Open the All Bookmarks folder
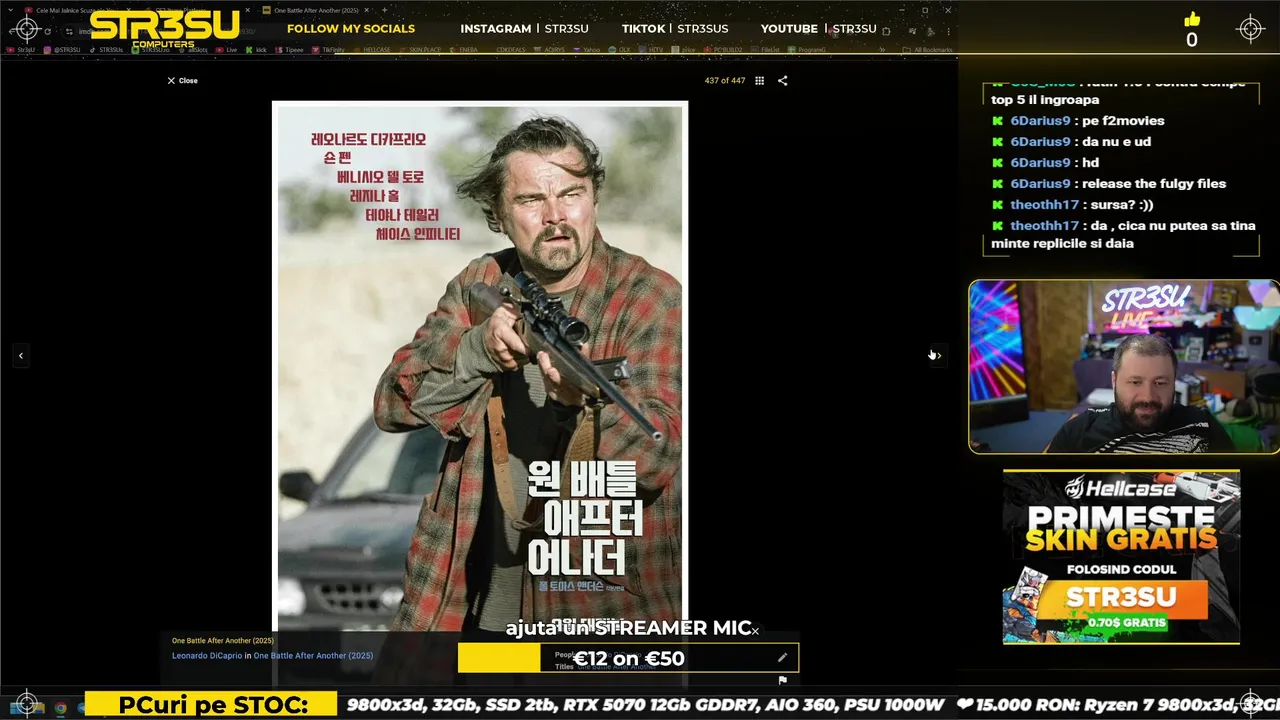This screenshot has width=1280, height=720. coord(928,50)
